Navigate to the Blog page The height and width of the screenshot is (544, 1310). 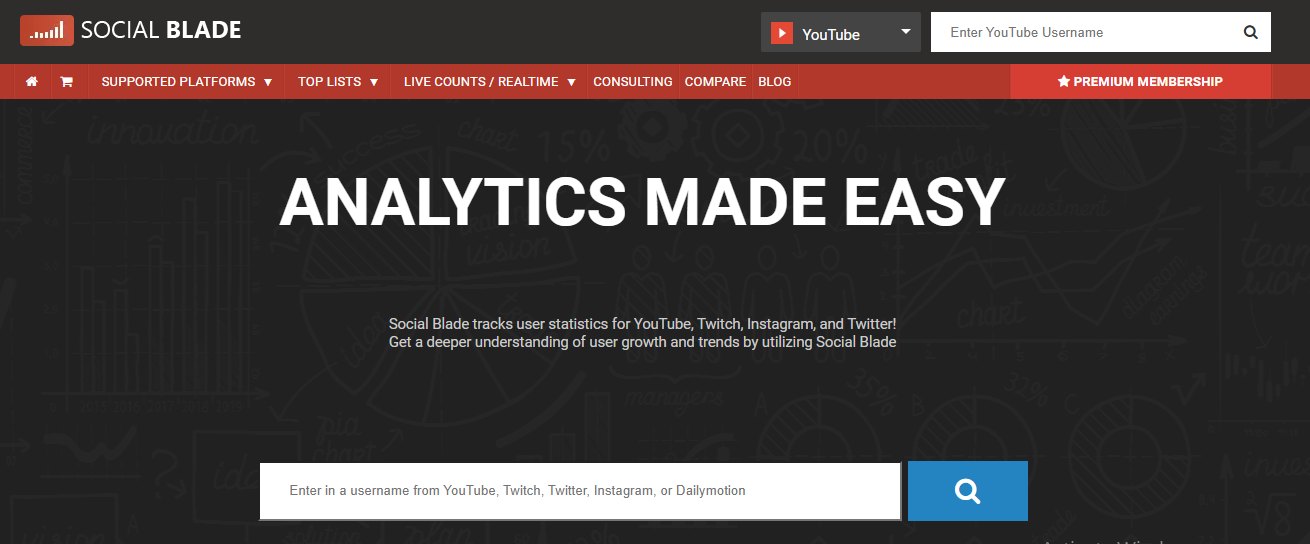coord(774,82)
